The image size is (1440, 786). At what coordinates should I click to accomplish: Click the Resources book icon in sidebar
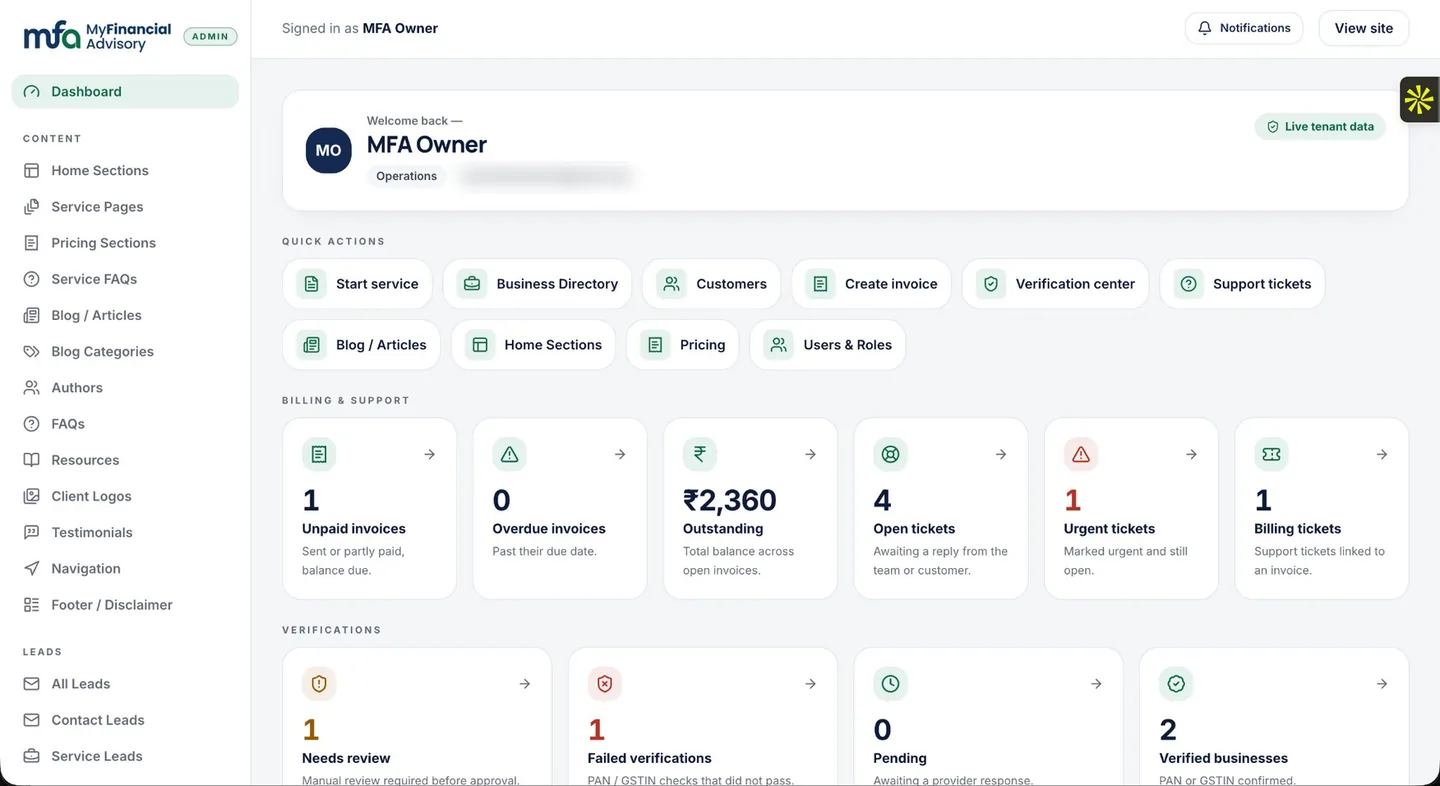(x=32, y=460)
